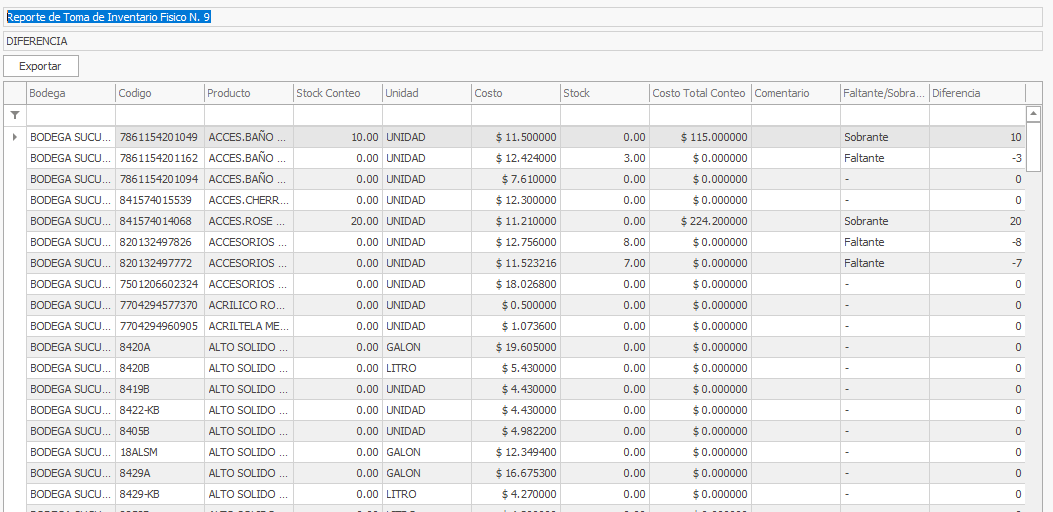Click the filter field under Producto column
Viewport: 1053px width, 512px height.
pos(247,116)
